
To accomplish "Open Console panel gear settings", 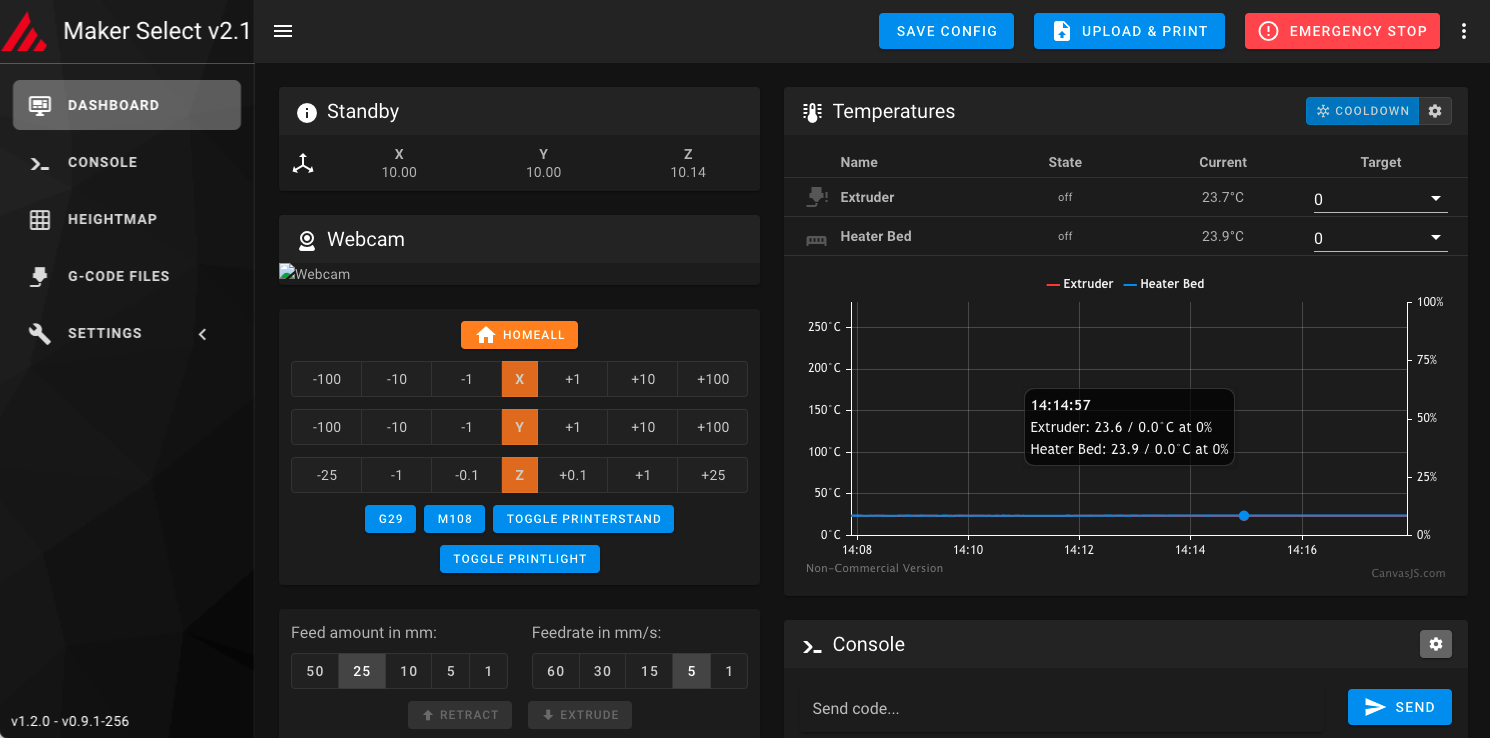I will [x=1436, y=644].
